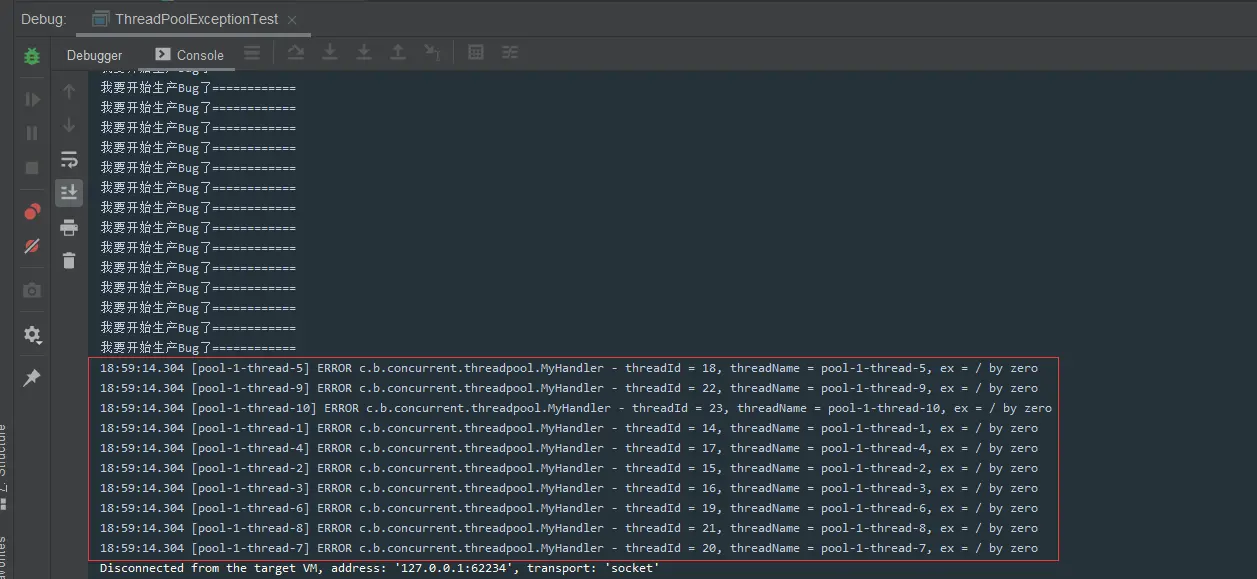This screenshot has height=579, width=1257.
Task: Click Trace Current Stream Chain icon
Action: click(510, 52)
